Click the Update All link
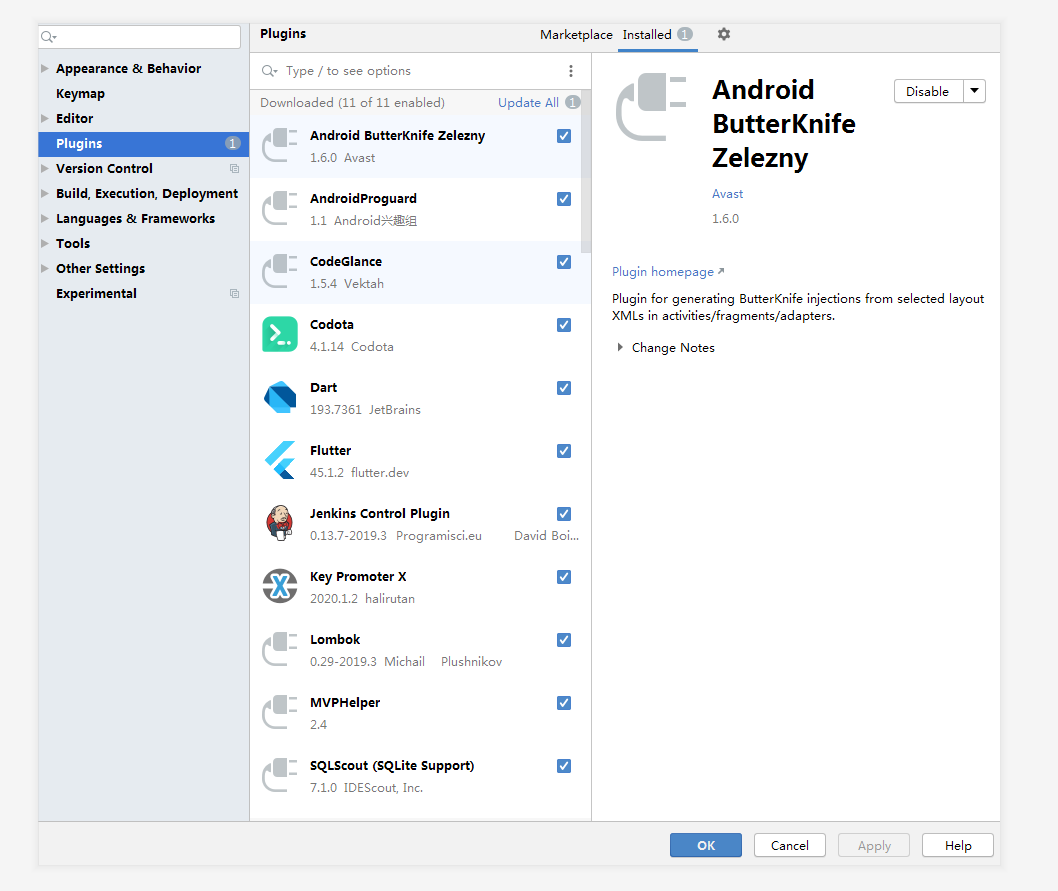 tap(528, 103)
